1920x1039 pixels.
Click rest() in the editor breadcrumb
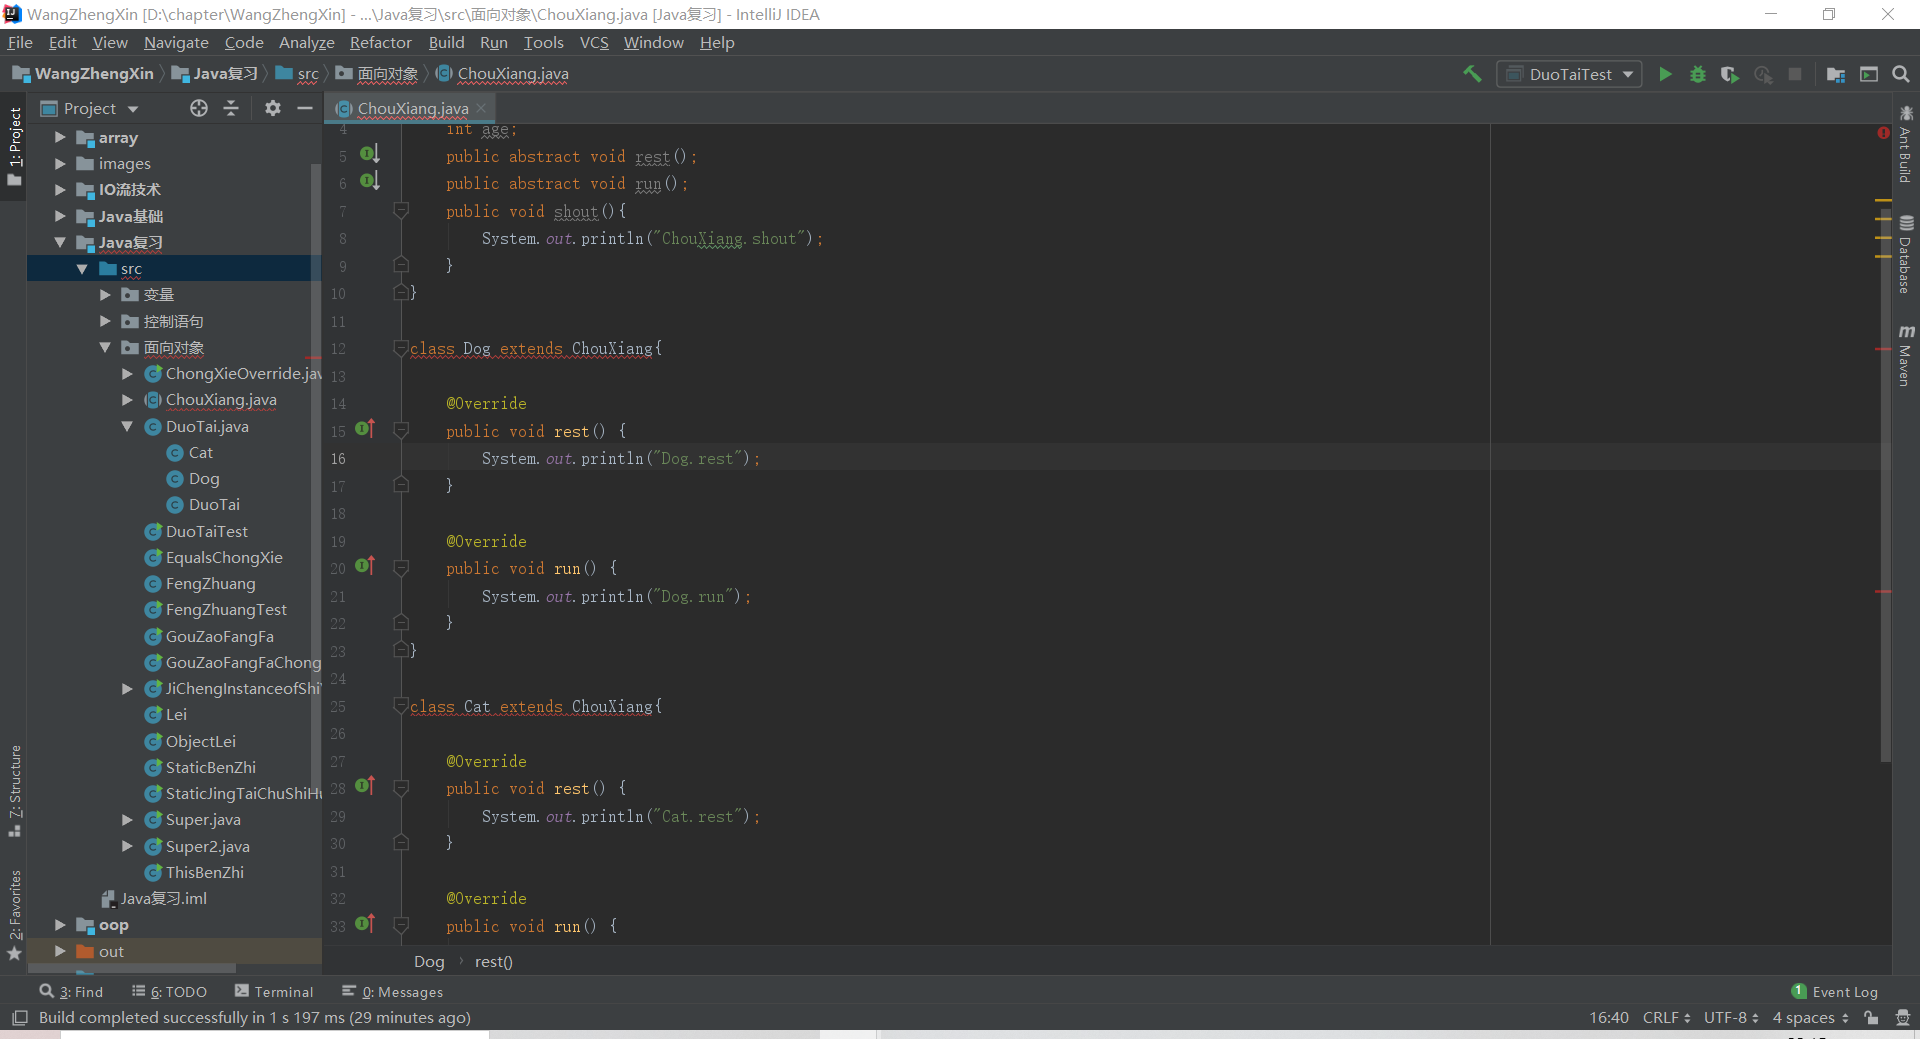[x=493, y=962]
